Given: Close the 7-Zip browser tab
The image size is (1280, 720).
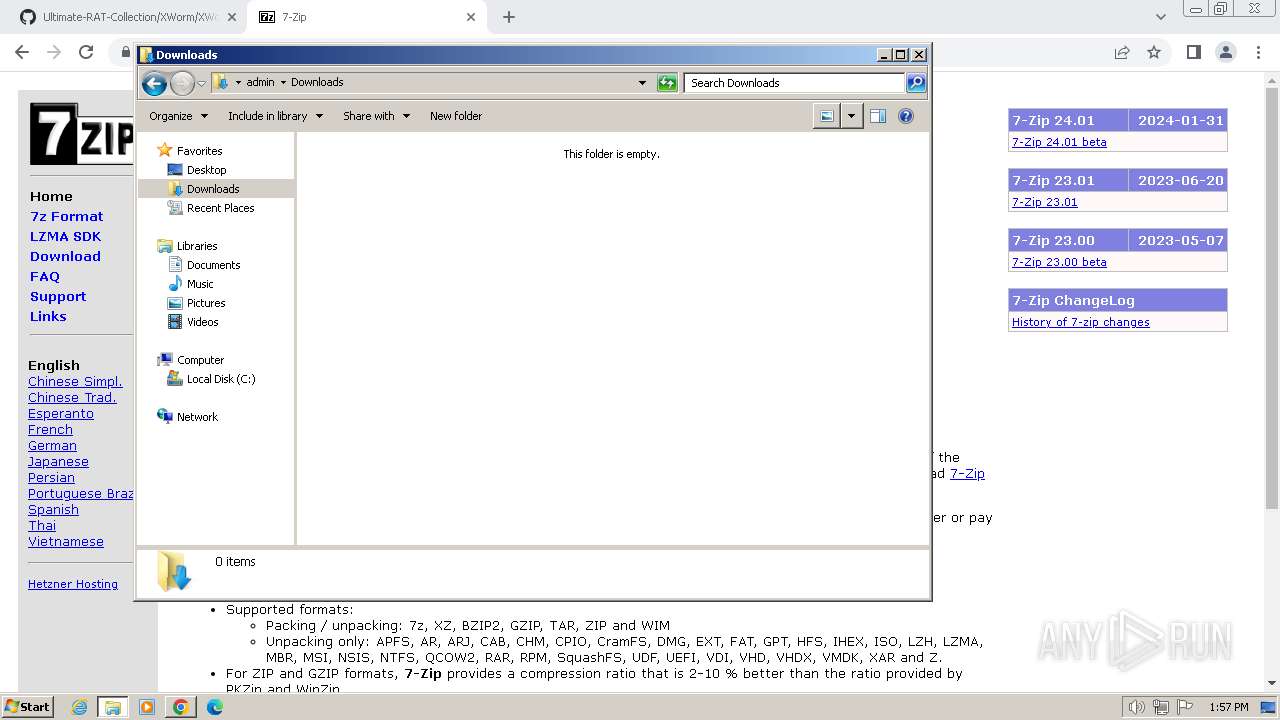Looking at the screenshot, I should pyautogui.click(x=470, y=17).
